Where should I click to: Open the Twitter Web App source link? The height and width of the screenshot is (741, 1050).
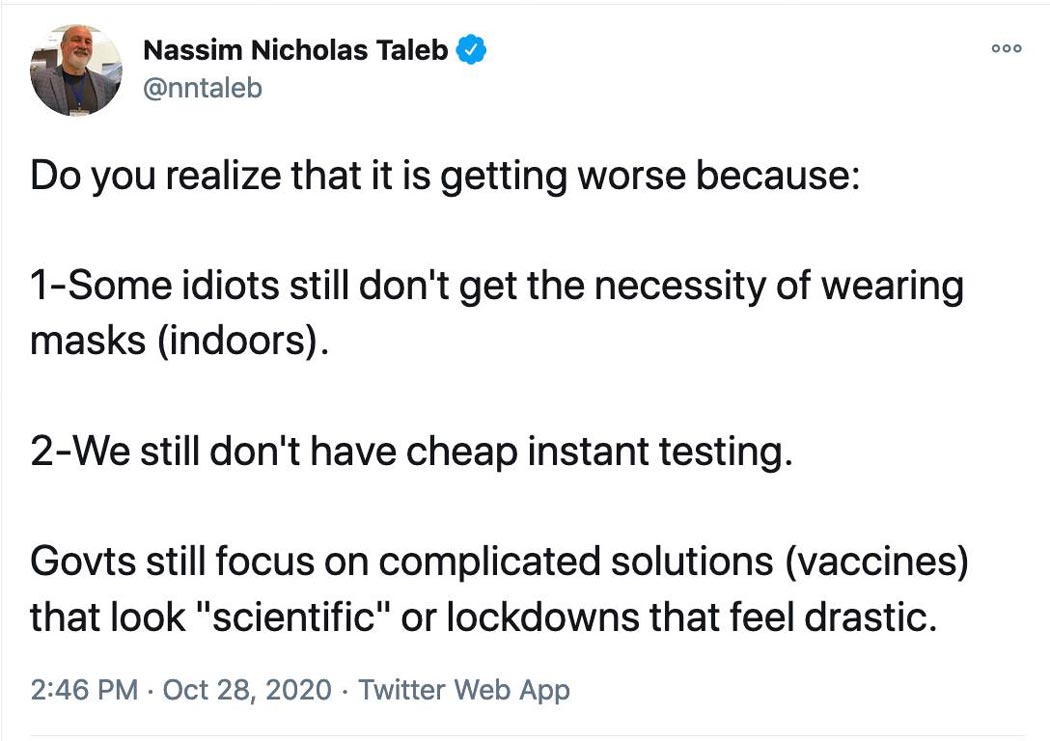tap(464, 689)
